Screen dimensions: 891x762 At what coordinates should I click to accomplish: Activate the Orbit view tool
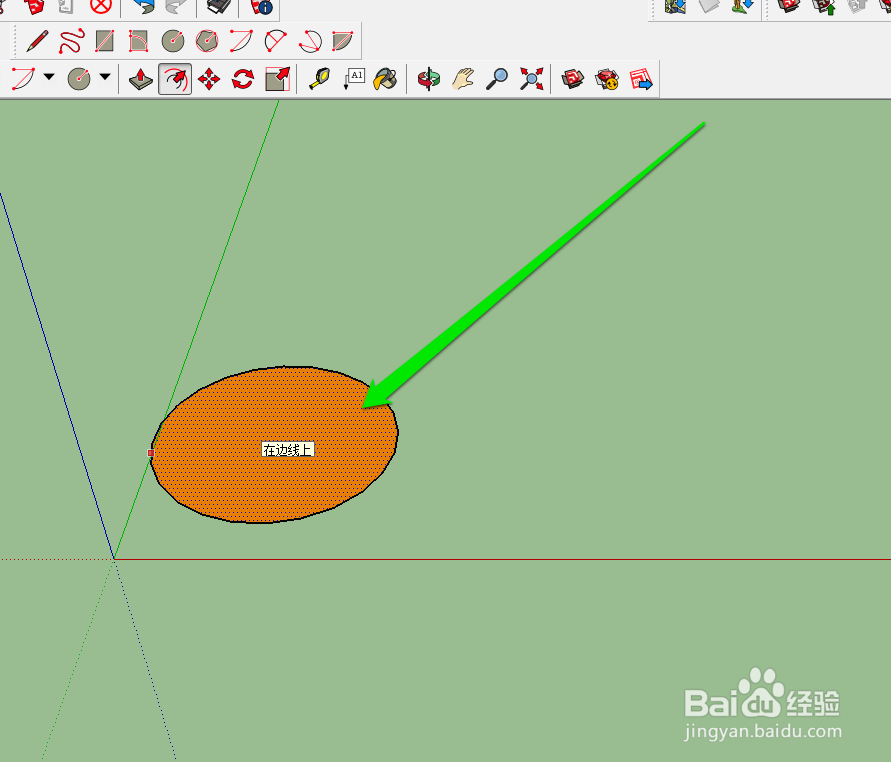coord(429,79)
